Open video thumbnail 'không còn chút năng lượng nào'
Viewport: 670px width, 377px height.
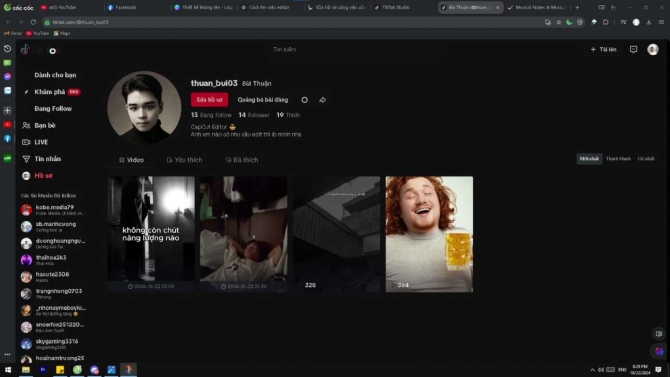point(151,234)
